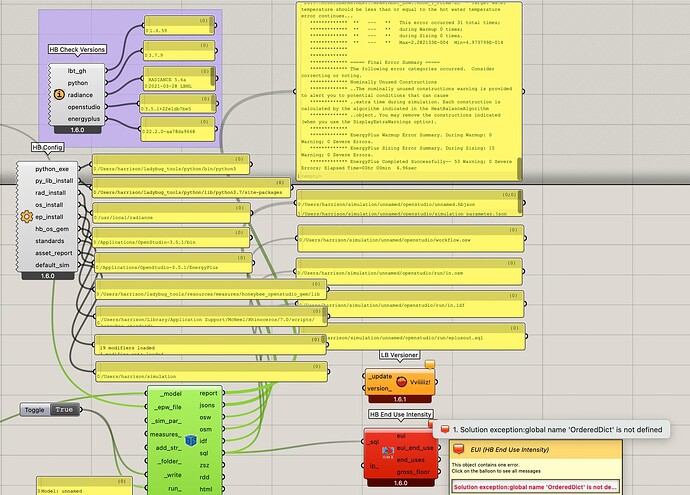Click the OrderedDict error message in the EUI panel
690x495 pixels.
point(536,487)
